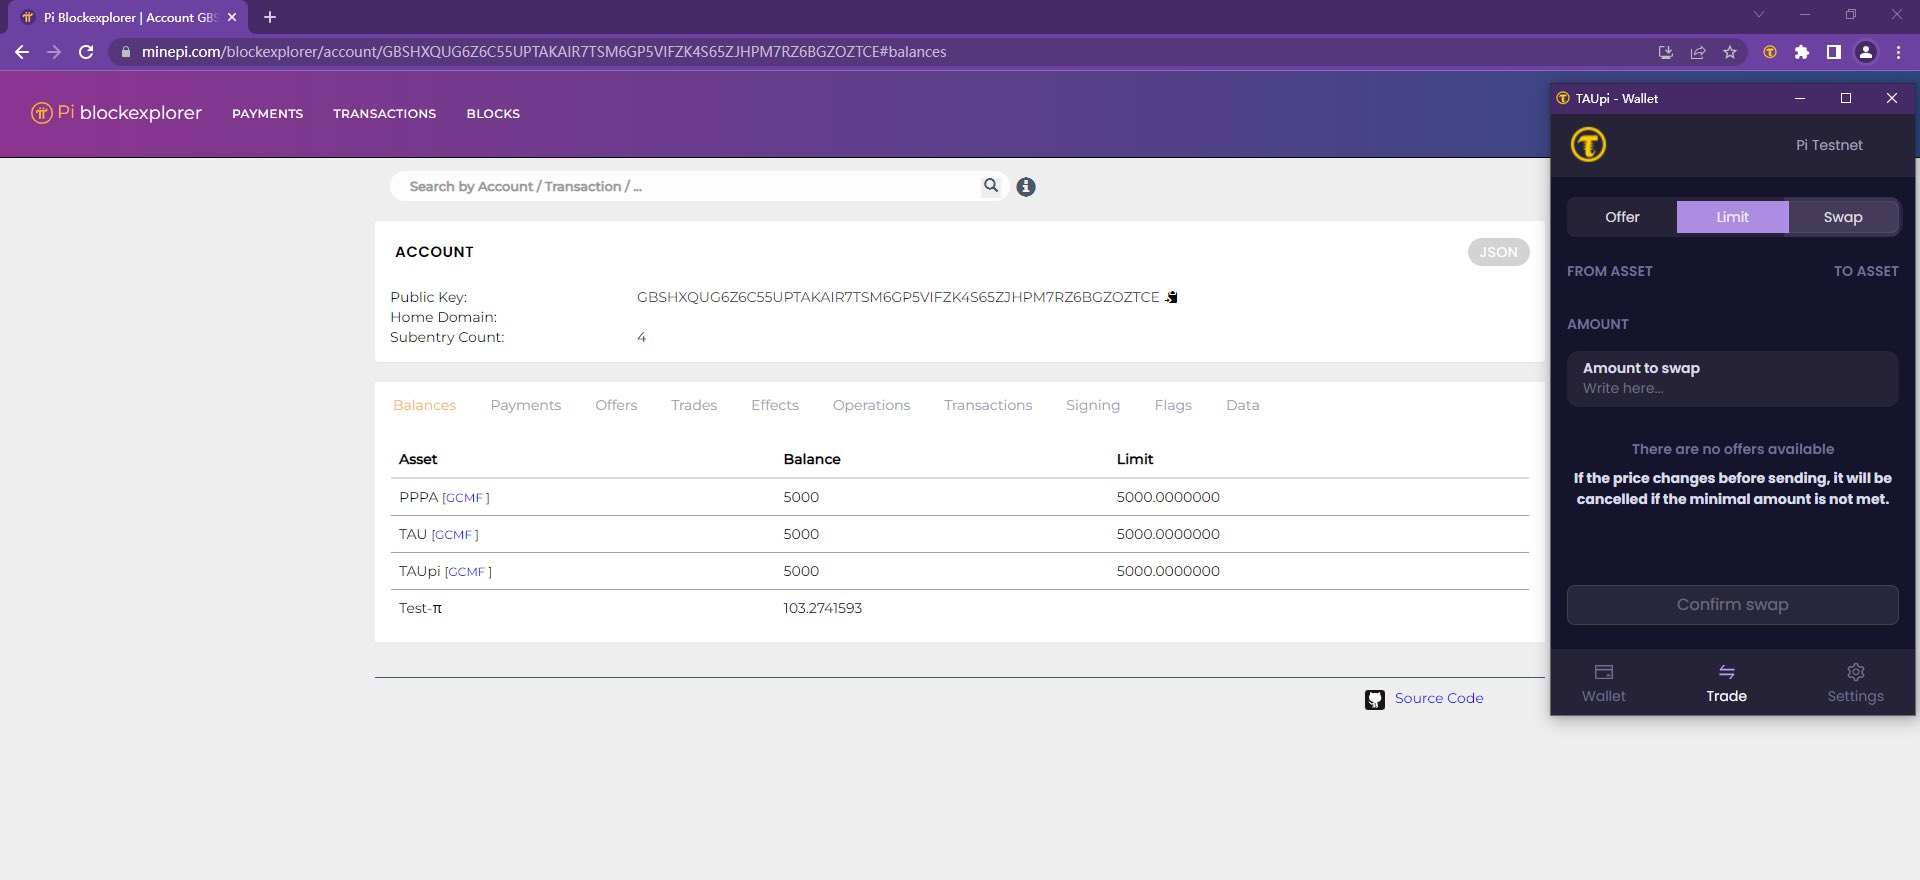Image resolution: width=1920 pixels, height=880 pixels.
Task: Open the Trade tab in TAUpi wallet
Action: tap(1727, 683)
